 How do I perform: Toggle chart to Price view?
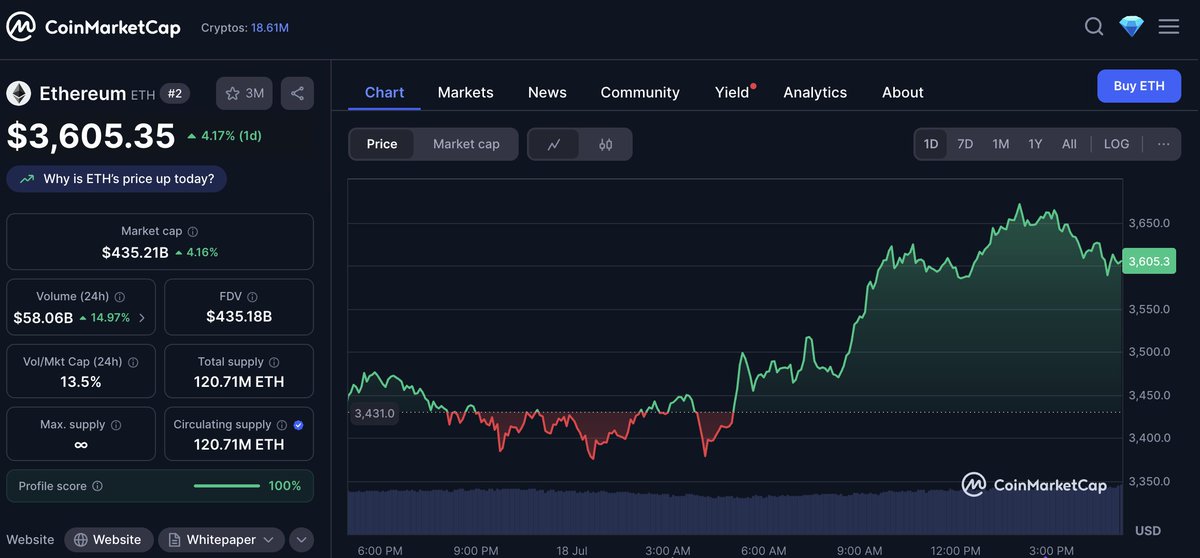click(382, 144)
